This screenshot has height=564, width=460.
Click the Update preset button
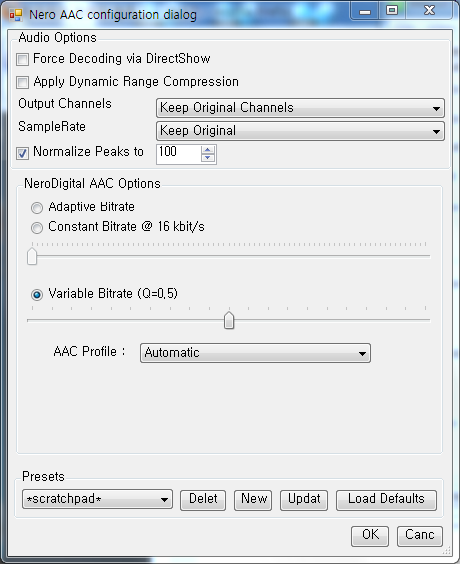click(304, 500)
